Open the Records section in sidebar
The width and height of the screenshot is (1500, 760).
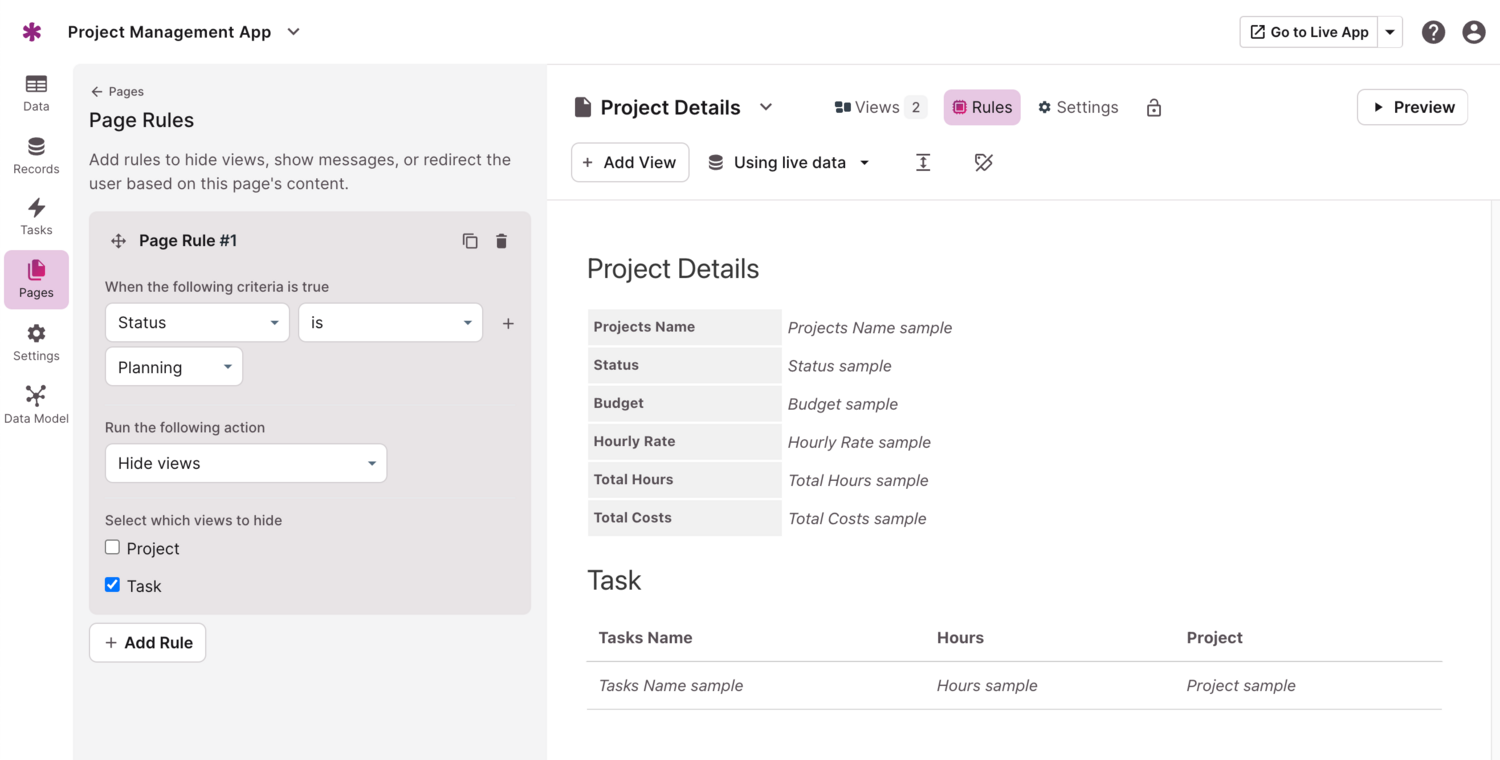pyautogui.click(x=36, y=156)
